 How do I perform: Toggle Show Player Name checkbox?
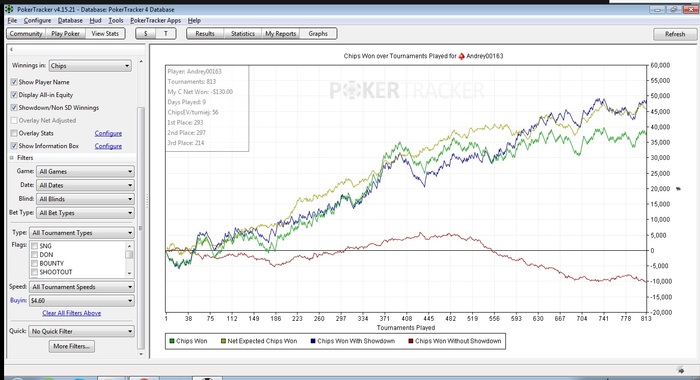[x=14, y=82]
